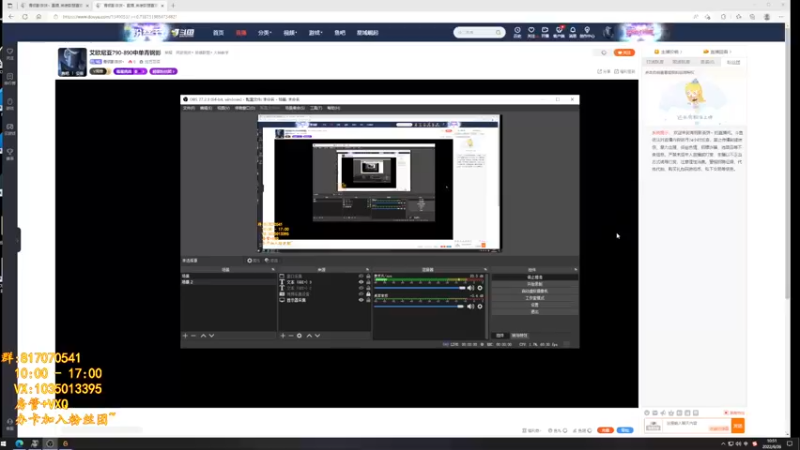
Task: Click the trophy icon in the left sidebar
Action: point(10,152)
